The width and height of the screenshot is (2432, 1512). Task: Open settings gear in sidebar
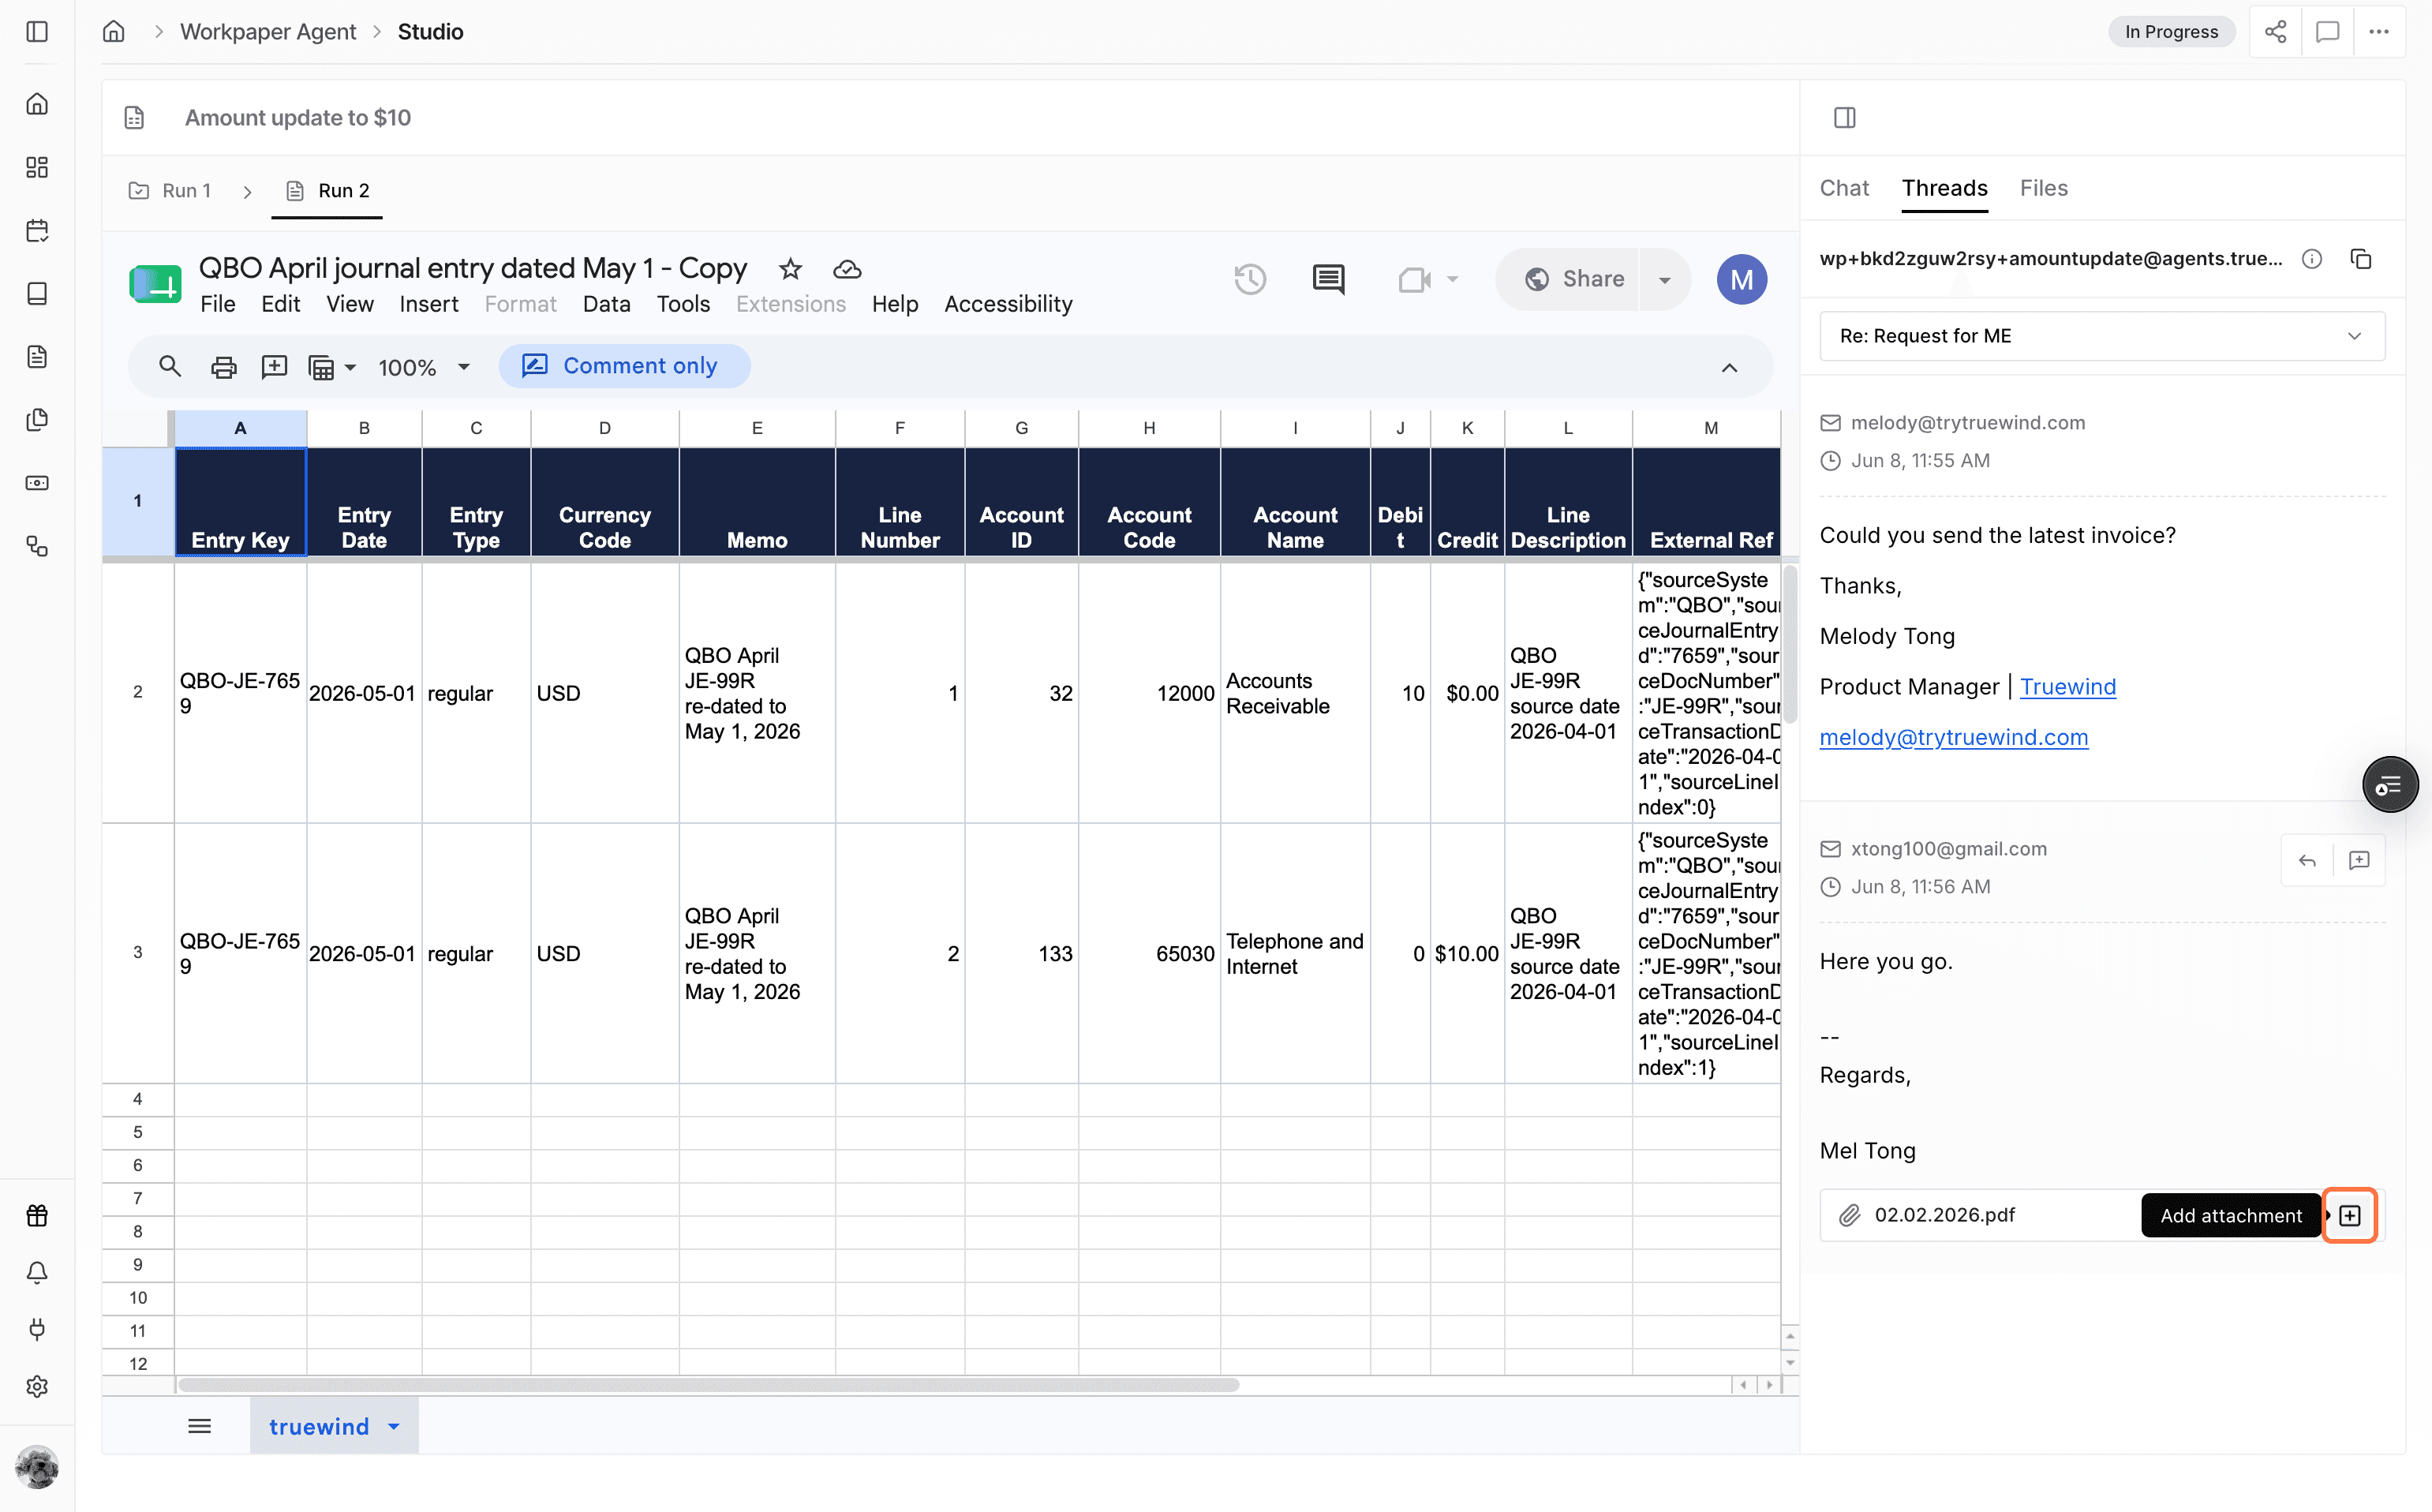pyautogui.click(x=37, y=1387)
